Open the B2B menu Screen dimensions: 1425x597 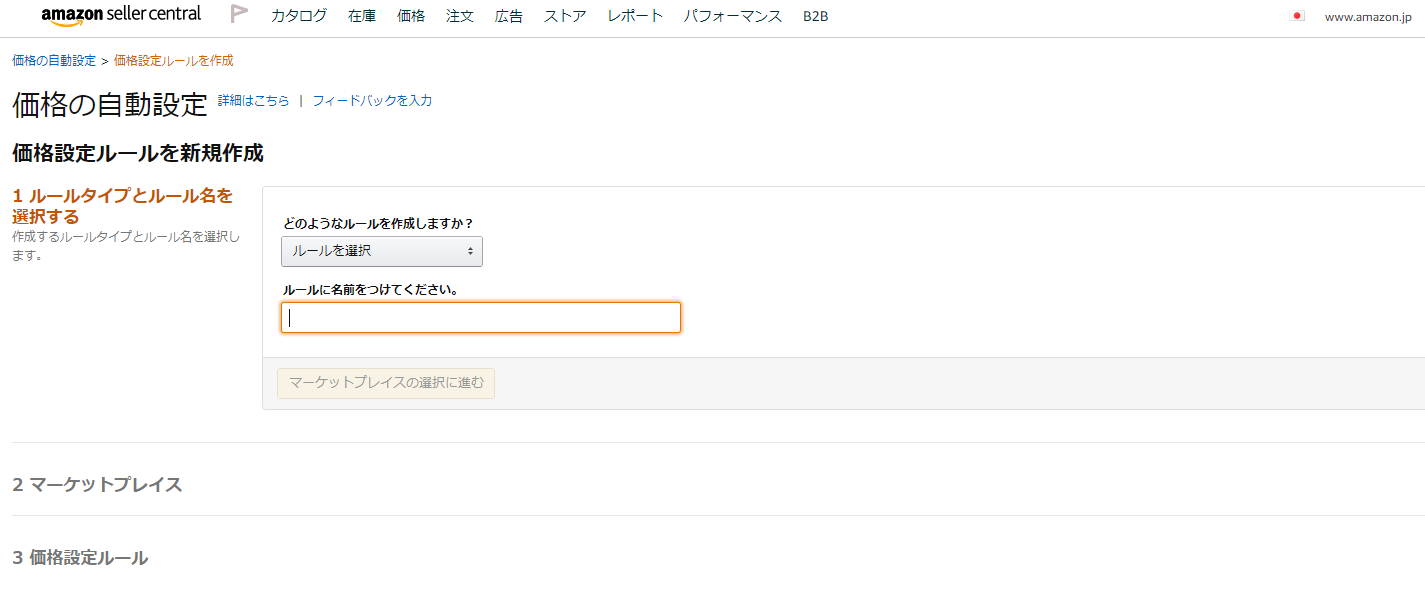816,16
